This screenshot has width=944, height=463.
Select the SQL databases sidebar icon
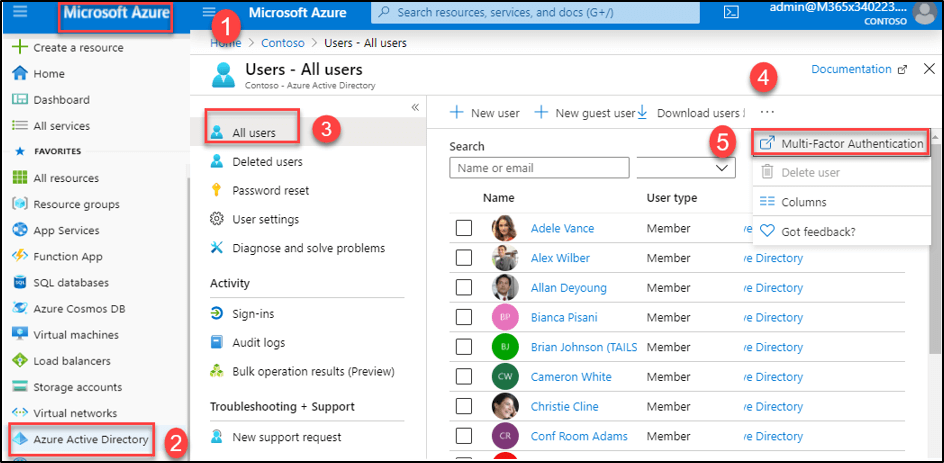19,283
